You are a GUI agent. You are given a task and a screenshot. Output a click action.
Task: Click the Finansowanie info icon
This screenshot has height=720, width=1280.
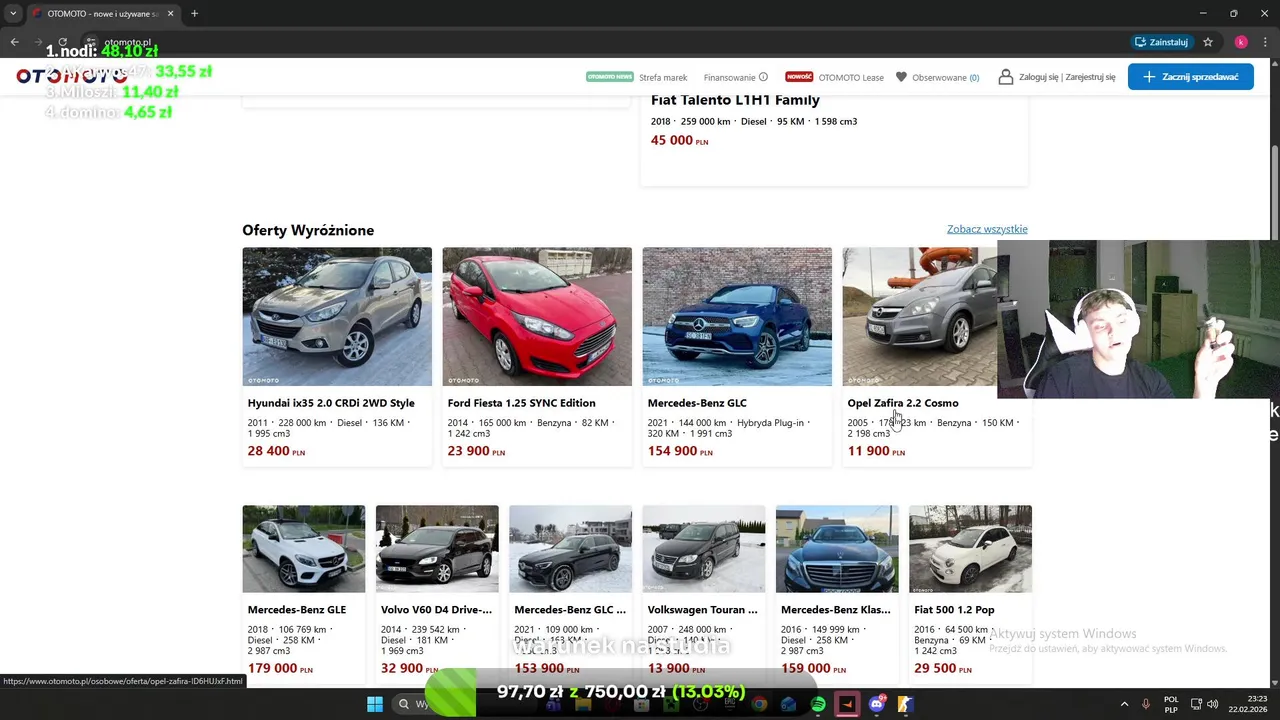tap(763, 77)
